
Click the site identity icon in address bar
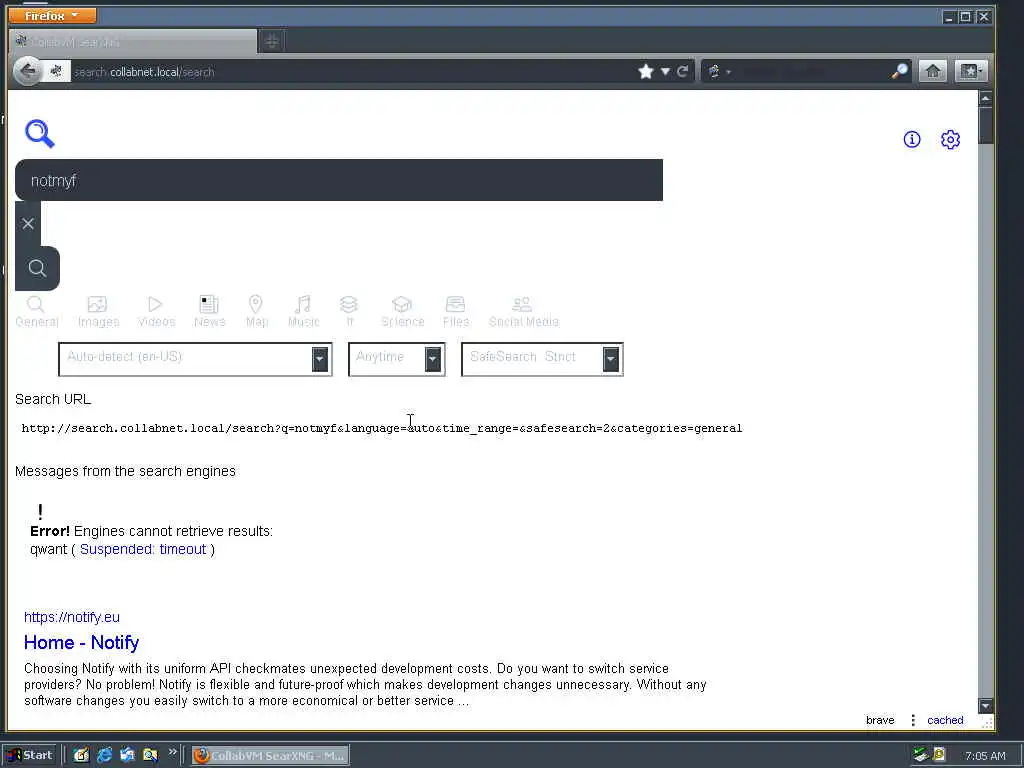56,71
